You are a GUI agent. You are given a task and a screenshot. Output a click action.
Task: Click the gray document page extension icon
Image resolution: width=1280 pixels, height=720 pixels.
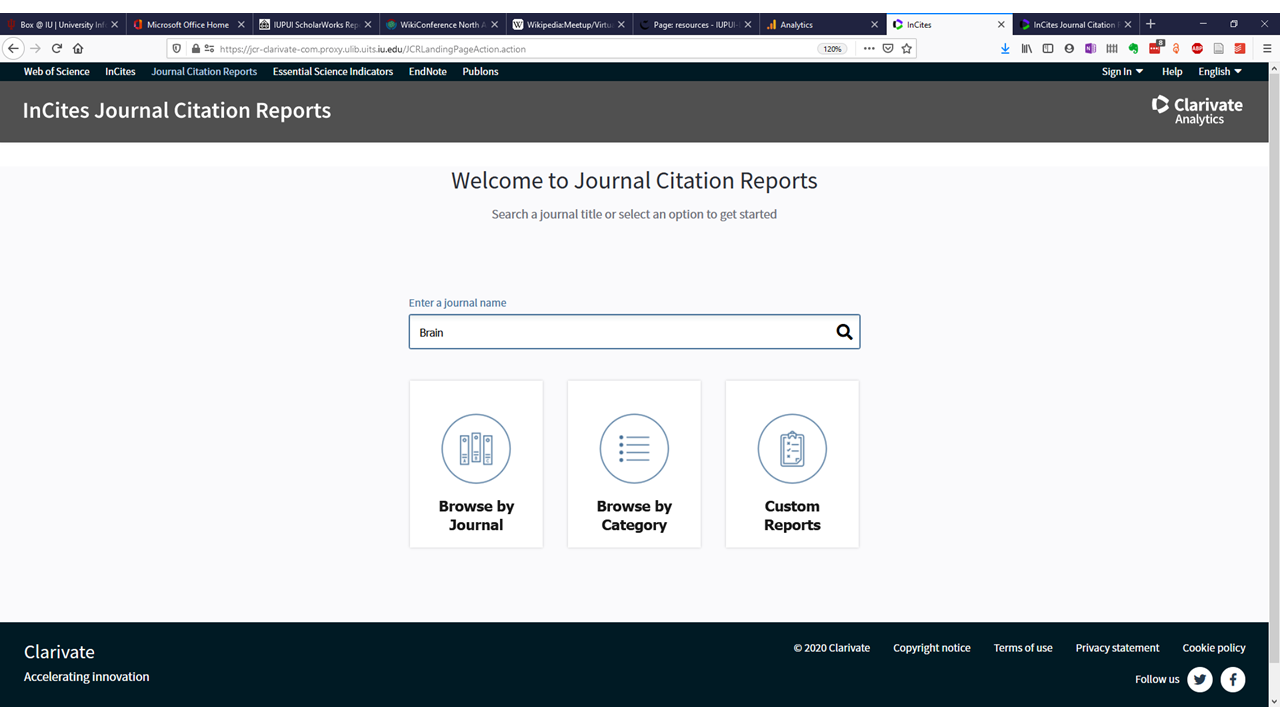[1218, 48]
